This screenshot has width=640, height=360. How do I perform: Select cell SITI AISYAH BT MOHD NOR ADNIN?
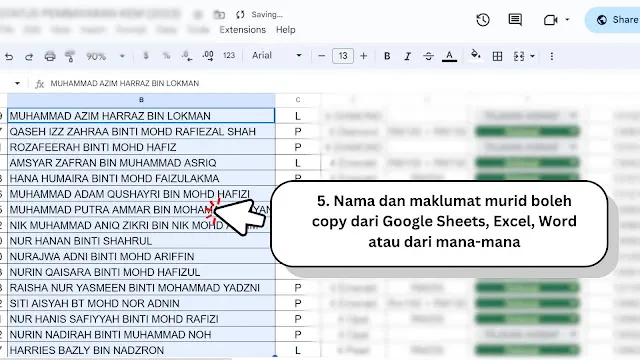pos(141,303)
